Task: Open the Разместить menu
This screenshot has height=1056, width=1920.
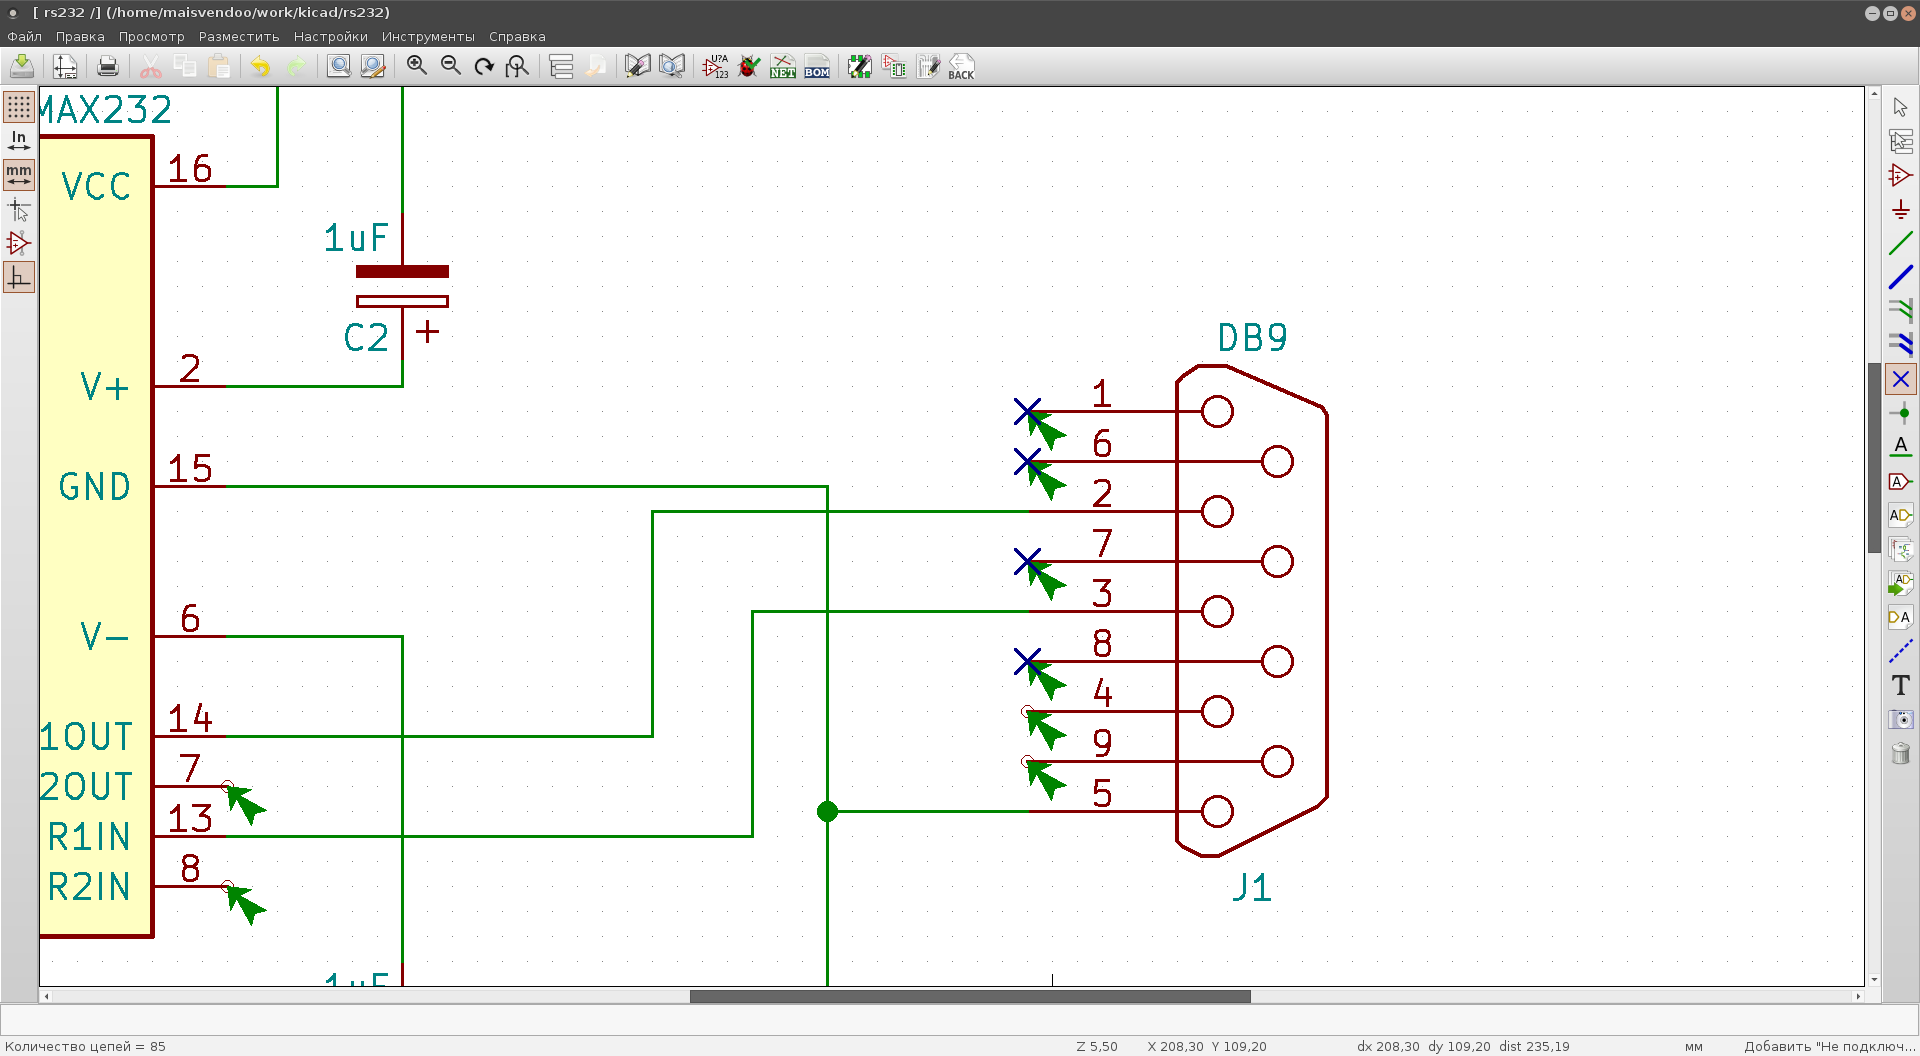Action: (x=239, y=37)
